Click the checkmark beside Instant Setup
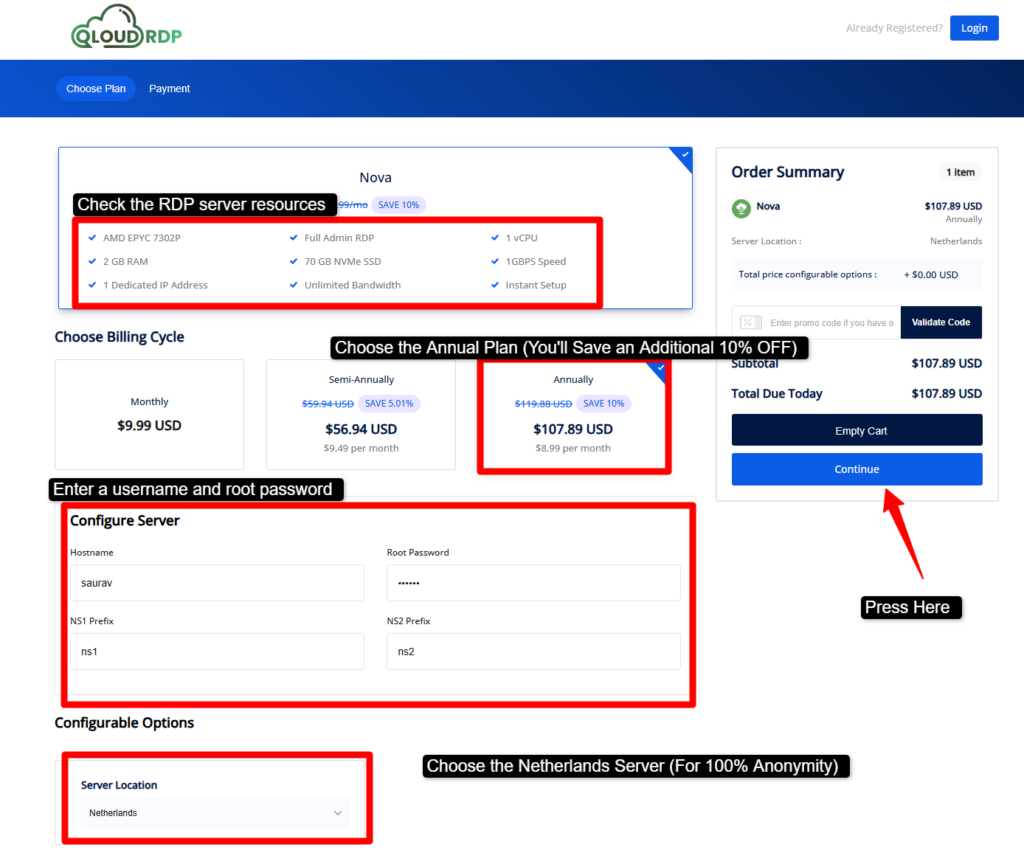 [495, 285]
